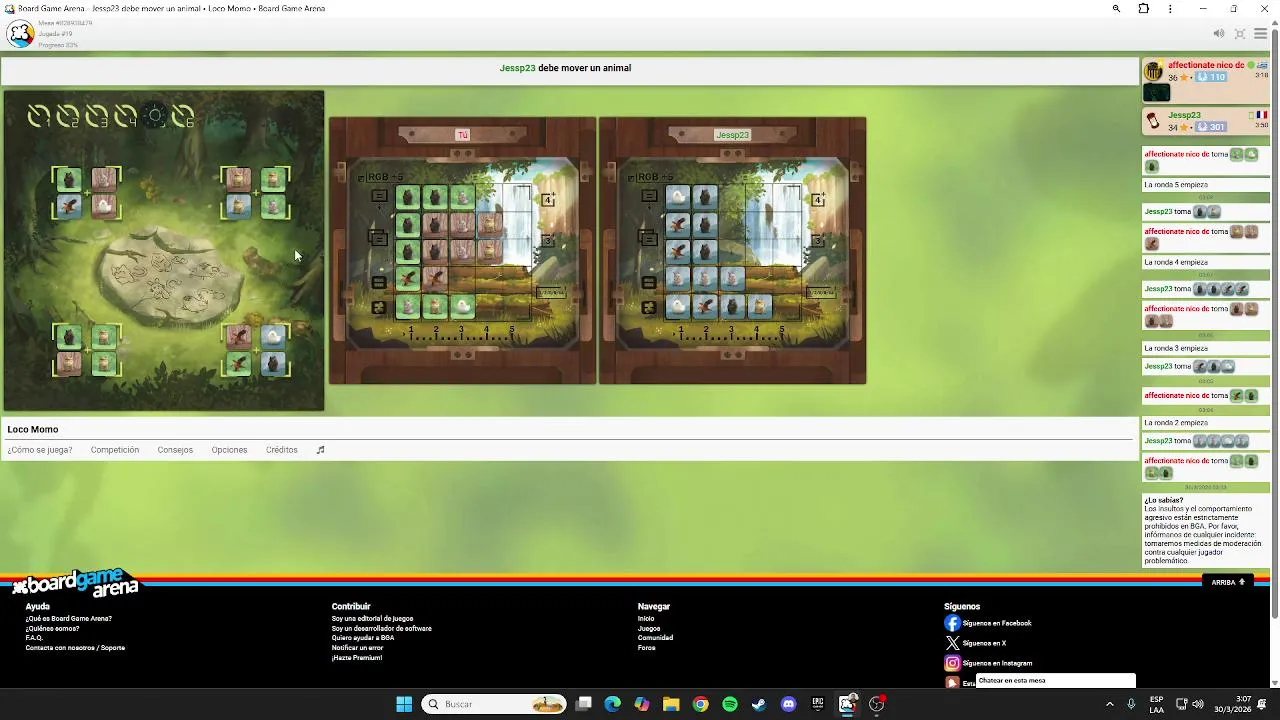Screen dimensions: 1280x720
Task: Open browser extensions puzzle icon
Action: (1144, 9)
